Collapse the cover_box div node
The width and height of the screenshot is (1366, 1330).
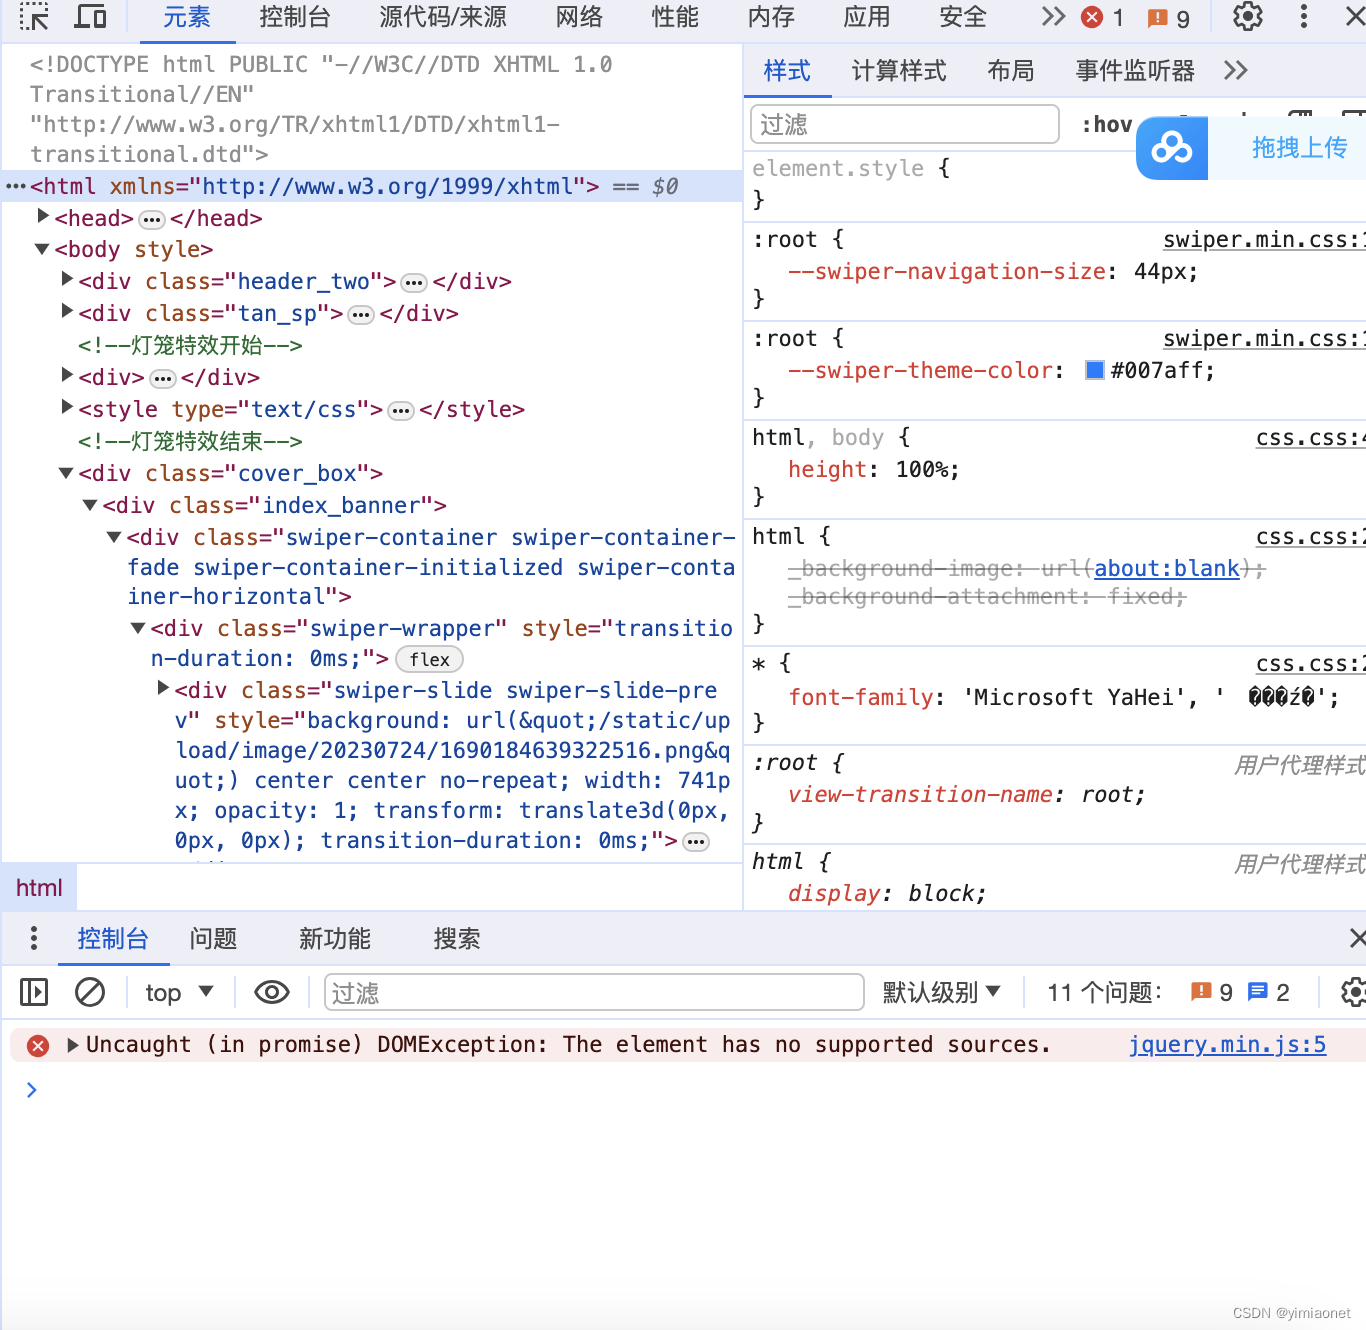pyautogui.click(x=65, y=472)
